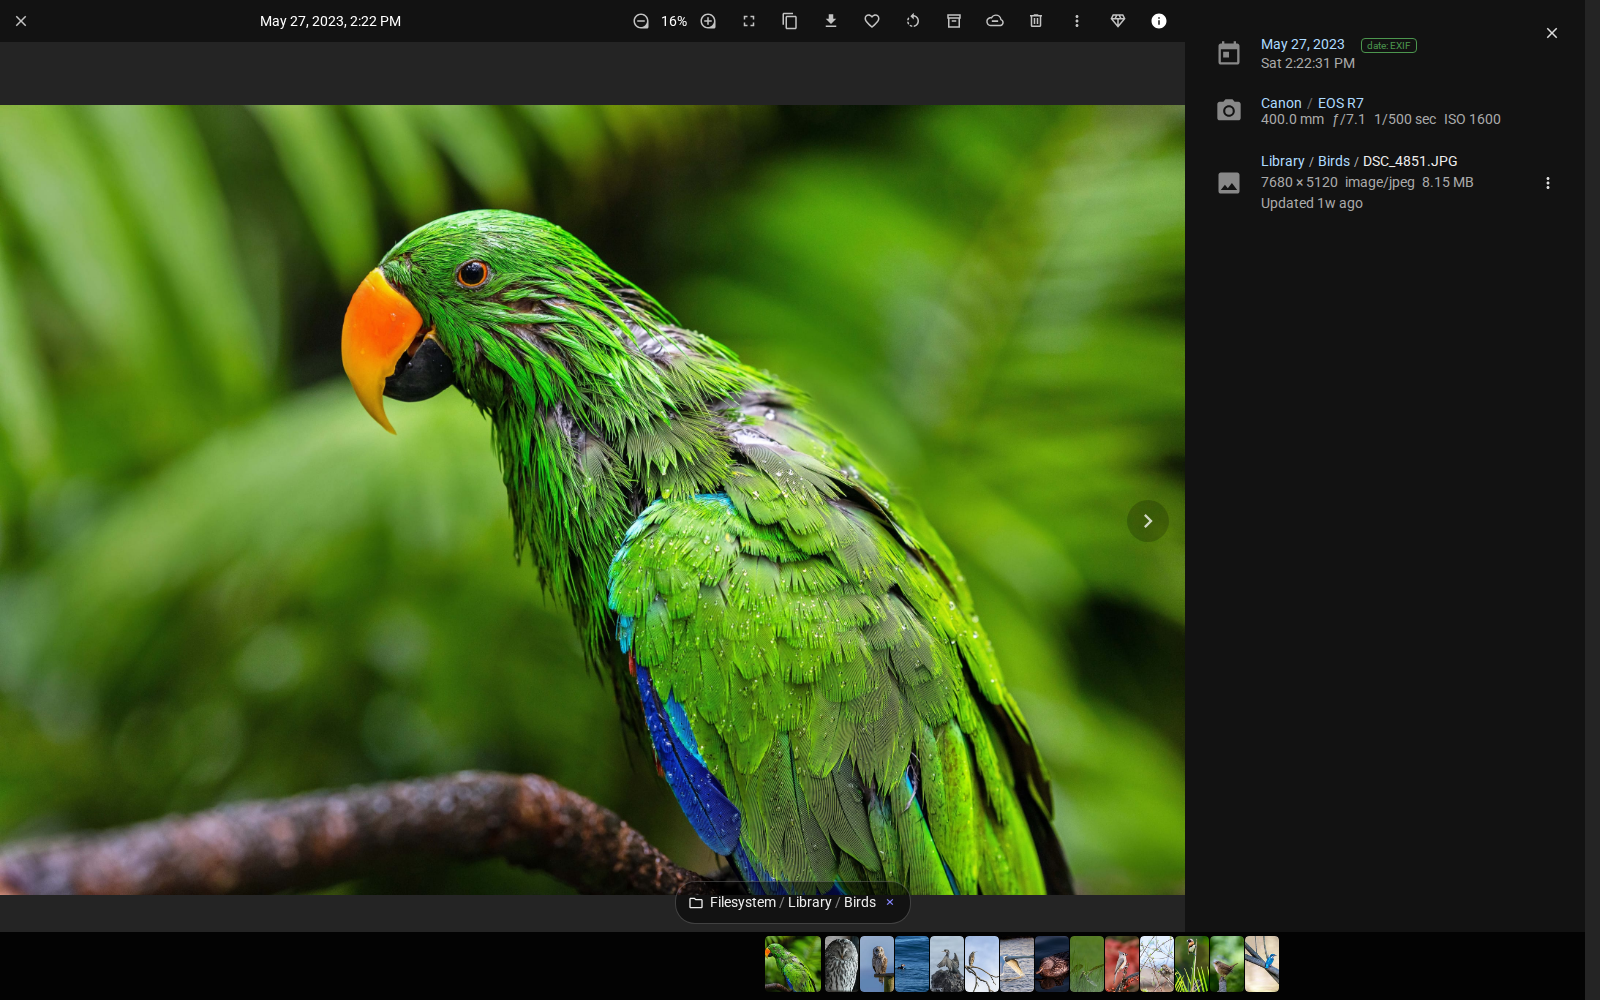Select the owl on post thumbnail
The height and width of the screenshot is (1000, 1600).
tap(877, 964)
